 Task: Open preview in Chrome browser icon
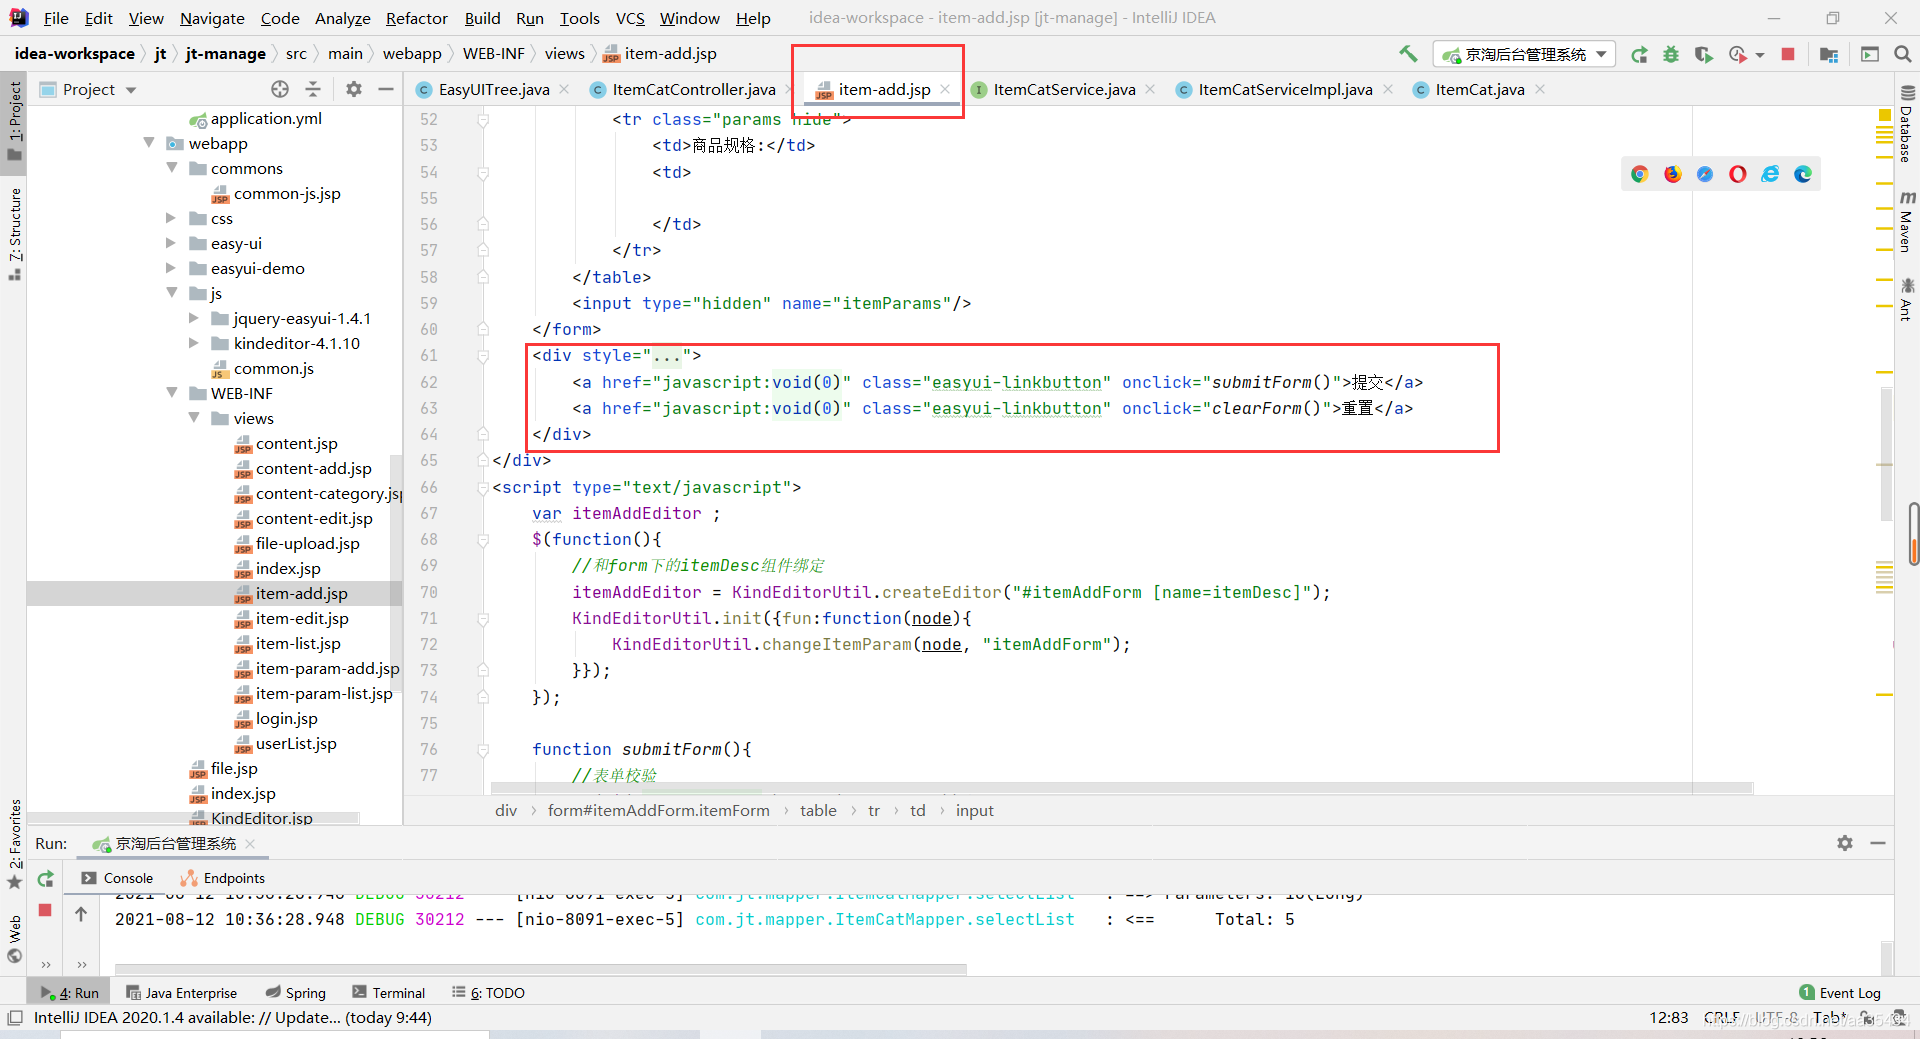coord(1639,174)
